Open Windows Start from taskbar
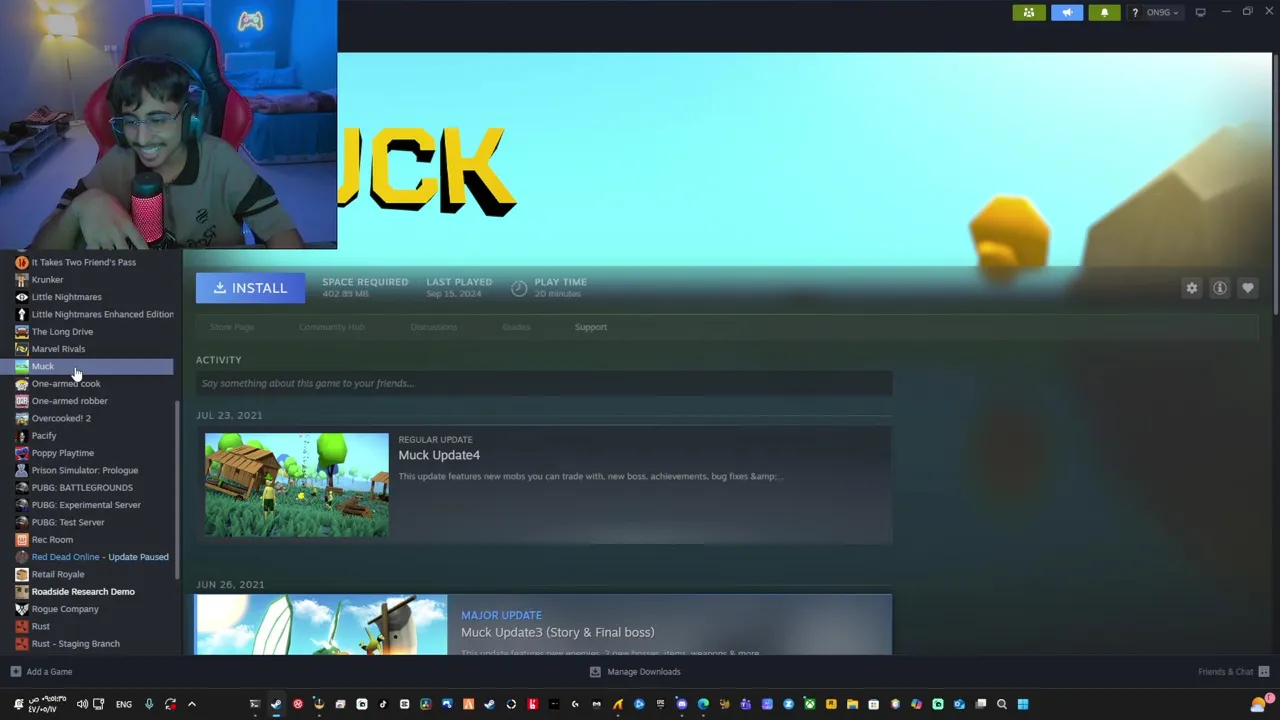1280x720 pixels. [x=1022, y=704]
